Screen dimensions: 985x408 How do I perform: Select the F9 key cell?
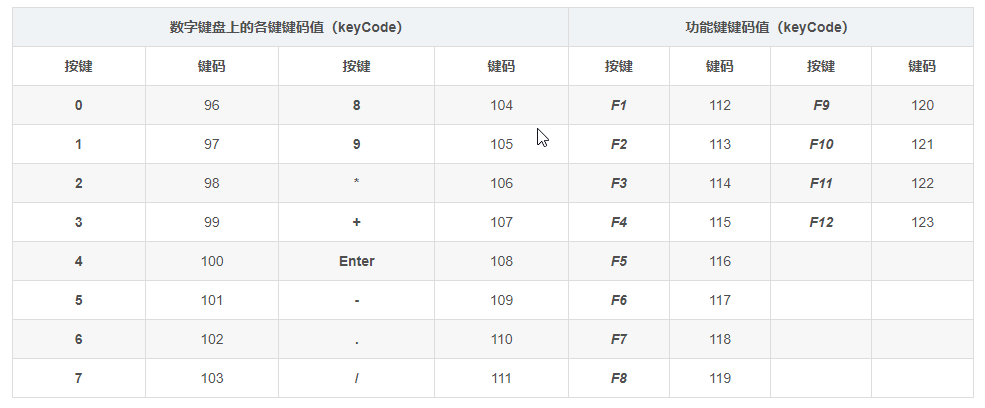pos(821,105)
